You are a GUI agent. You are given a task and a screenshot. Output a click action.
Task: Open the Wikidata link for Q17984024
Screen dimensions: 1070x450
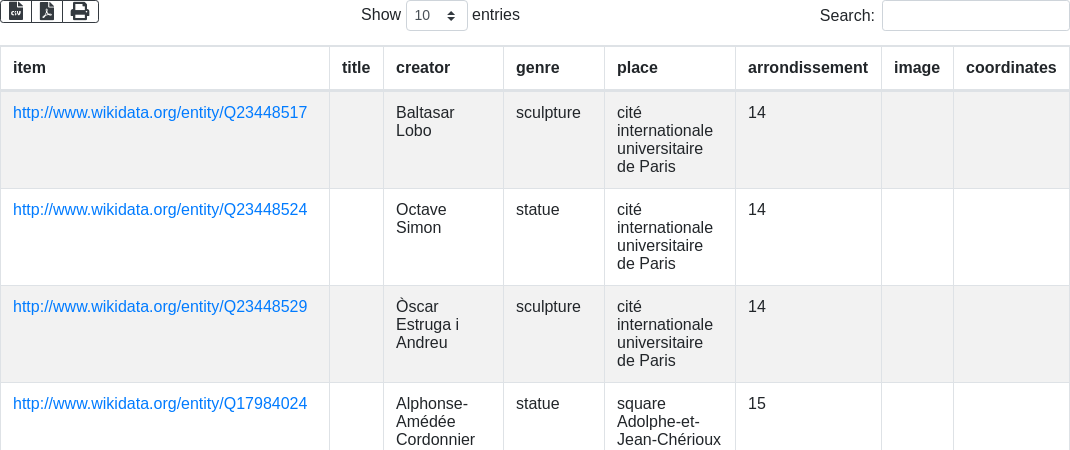160,404
